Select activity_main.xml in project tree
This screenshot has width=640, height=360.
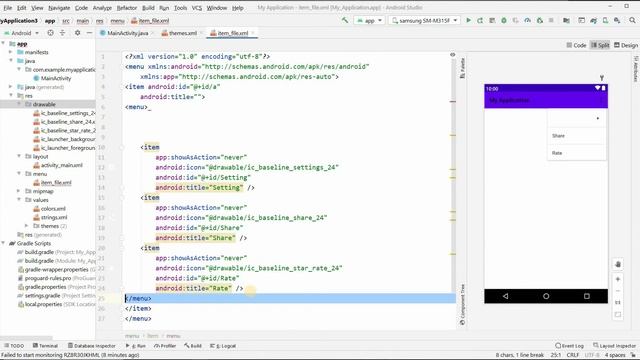click(x=58, y=165)
